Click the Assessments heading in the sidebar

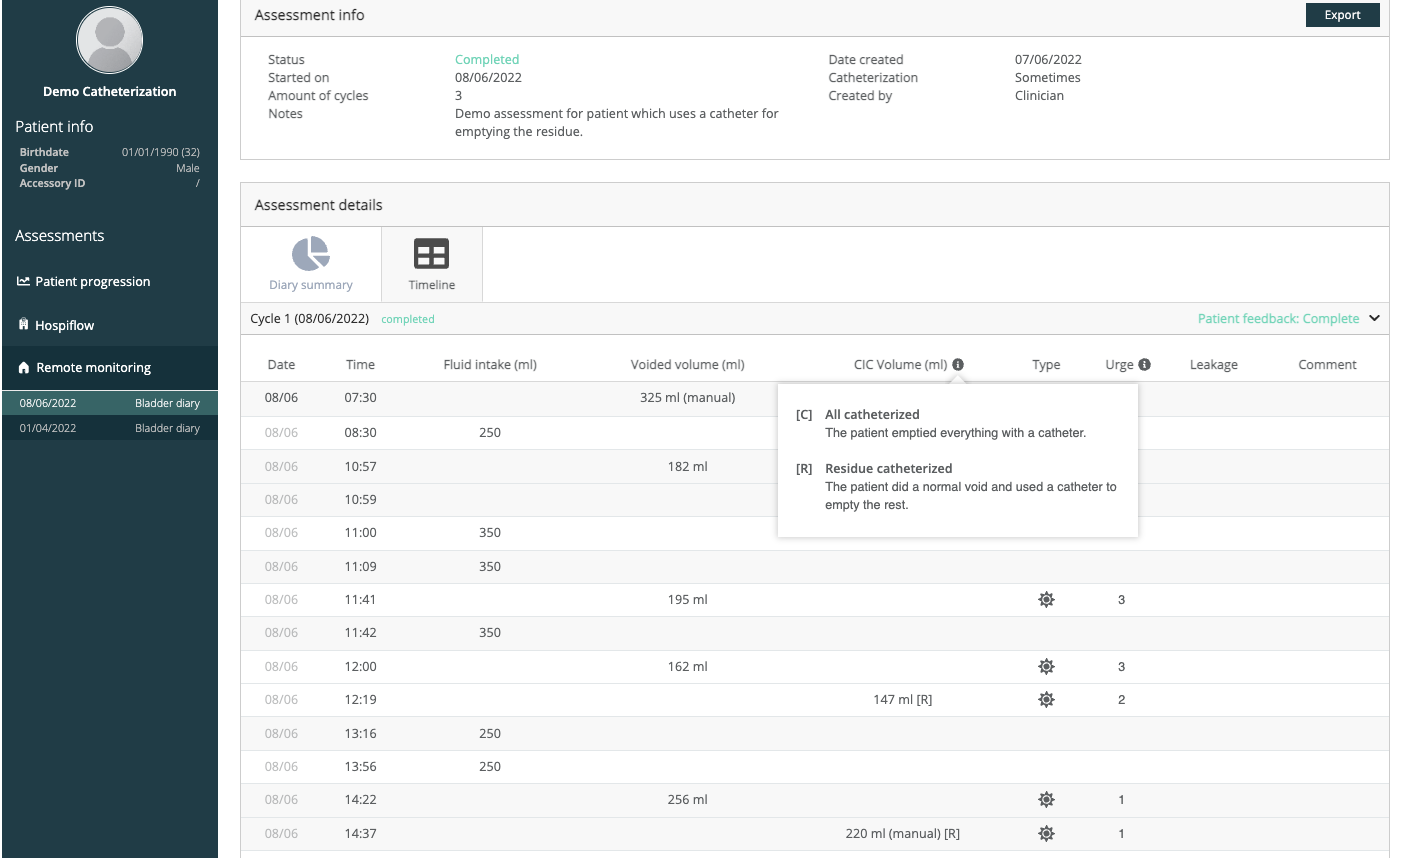[60, 236]
